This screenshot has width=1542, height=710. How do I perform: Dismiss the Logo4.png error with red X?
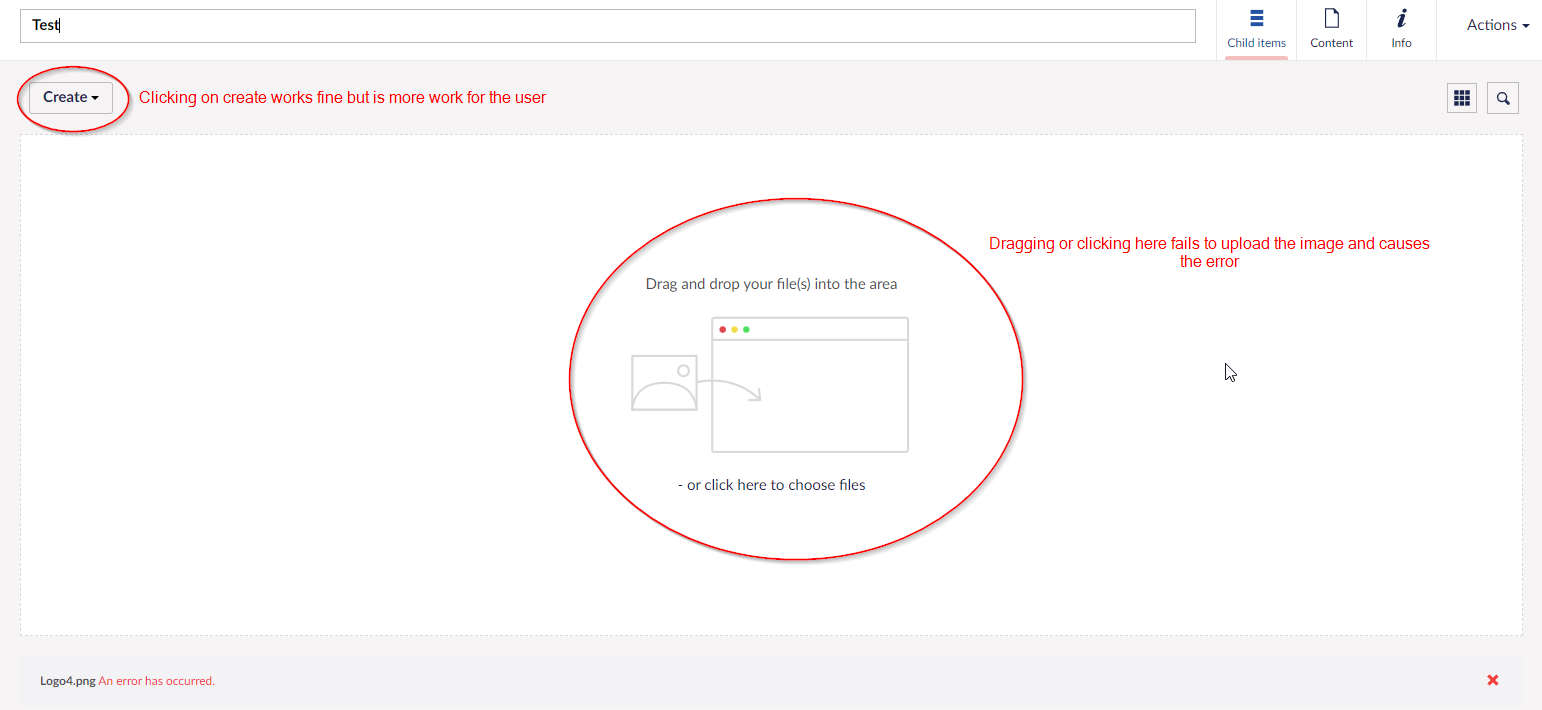coord(1492,680)
